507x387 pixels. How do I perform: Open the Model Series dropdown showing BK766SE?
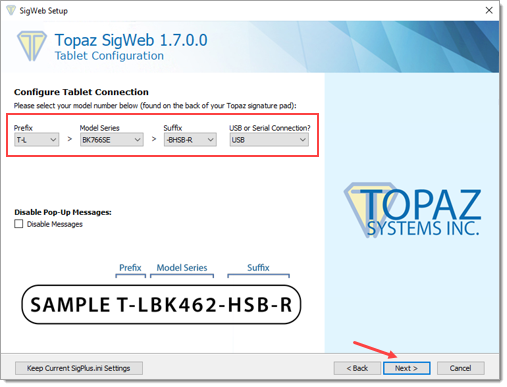click(111, 140)
